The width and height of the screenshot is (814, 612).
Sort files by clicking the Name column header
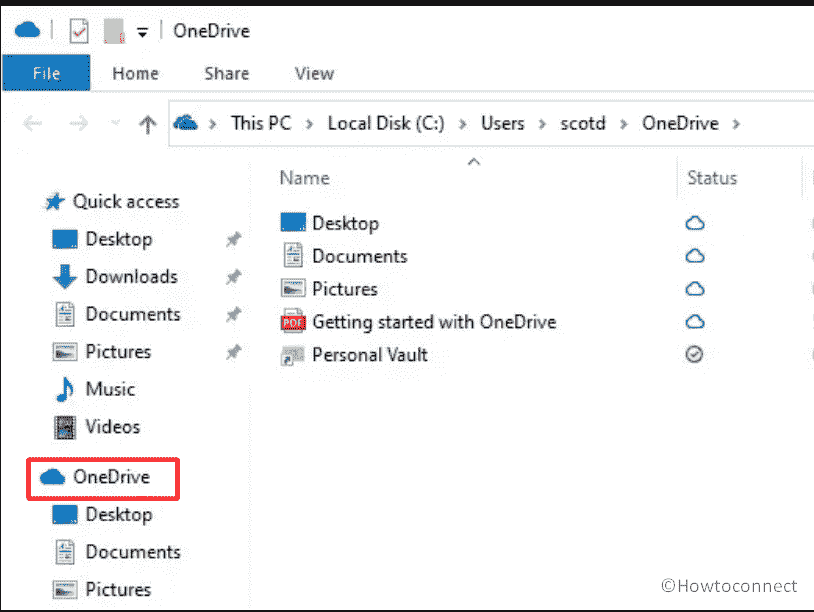click(304, 177)
